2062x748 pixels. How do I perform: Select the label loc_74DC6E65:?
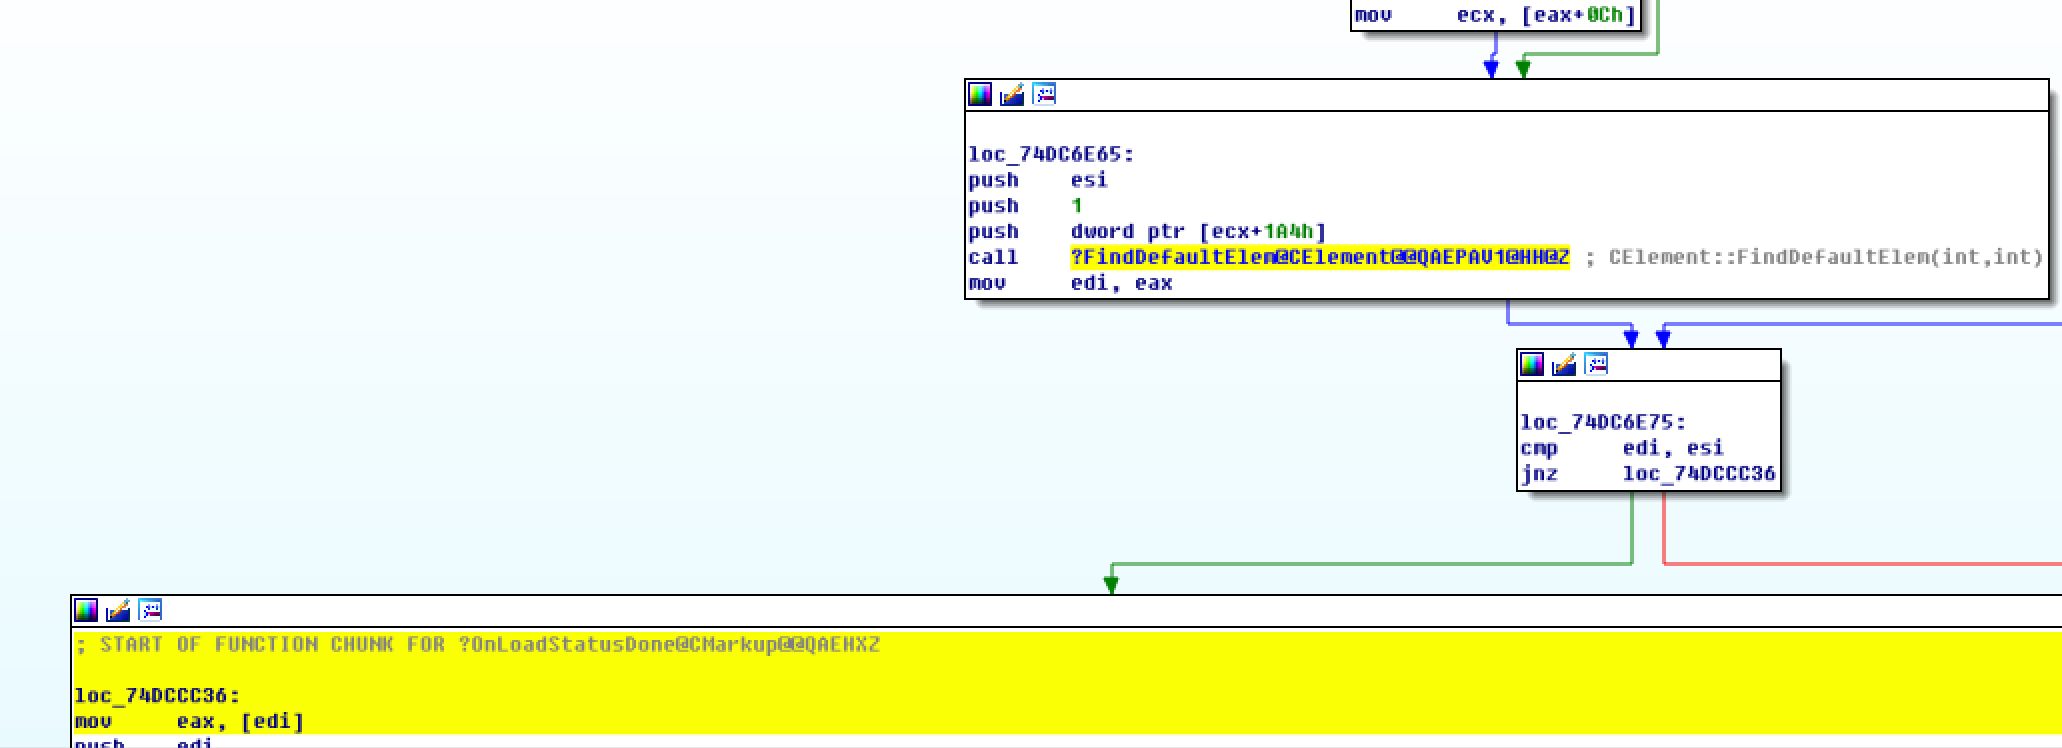tap(1051, 154)
